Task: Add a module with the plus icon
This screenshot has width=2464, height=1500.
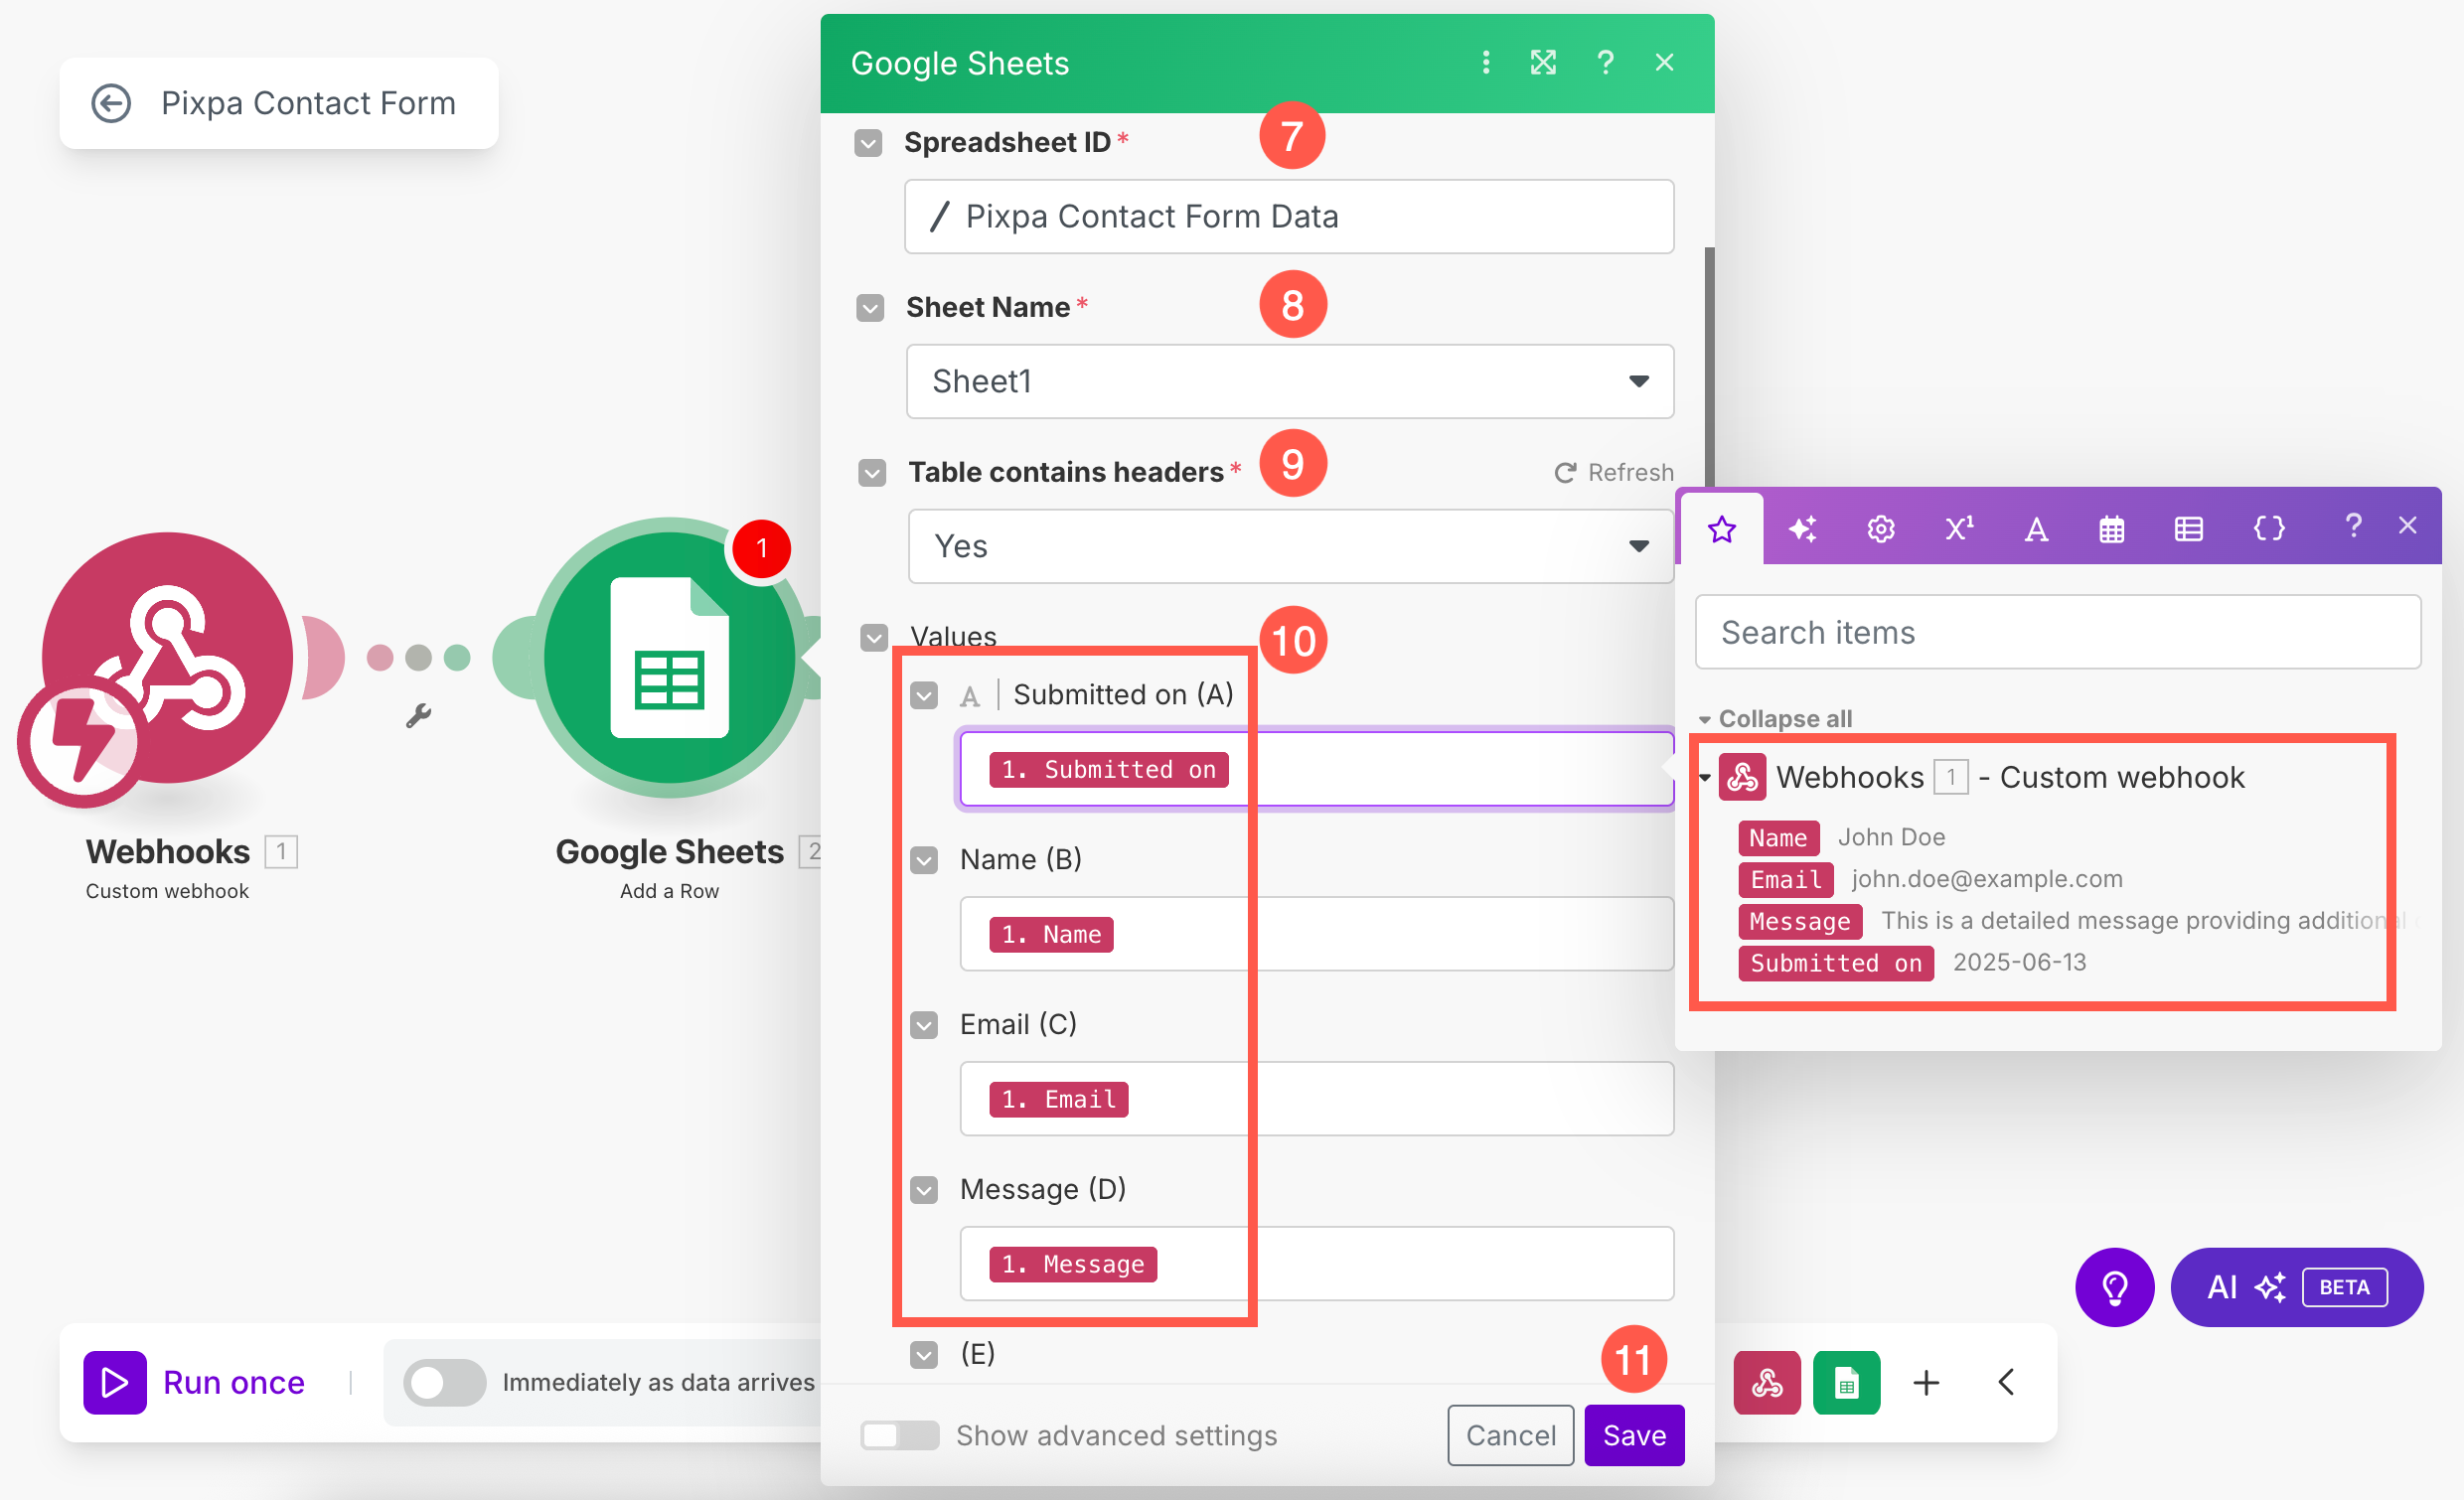Action: pyautogui.click(x=1926, y=1382)
